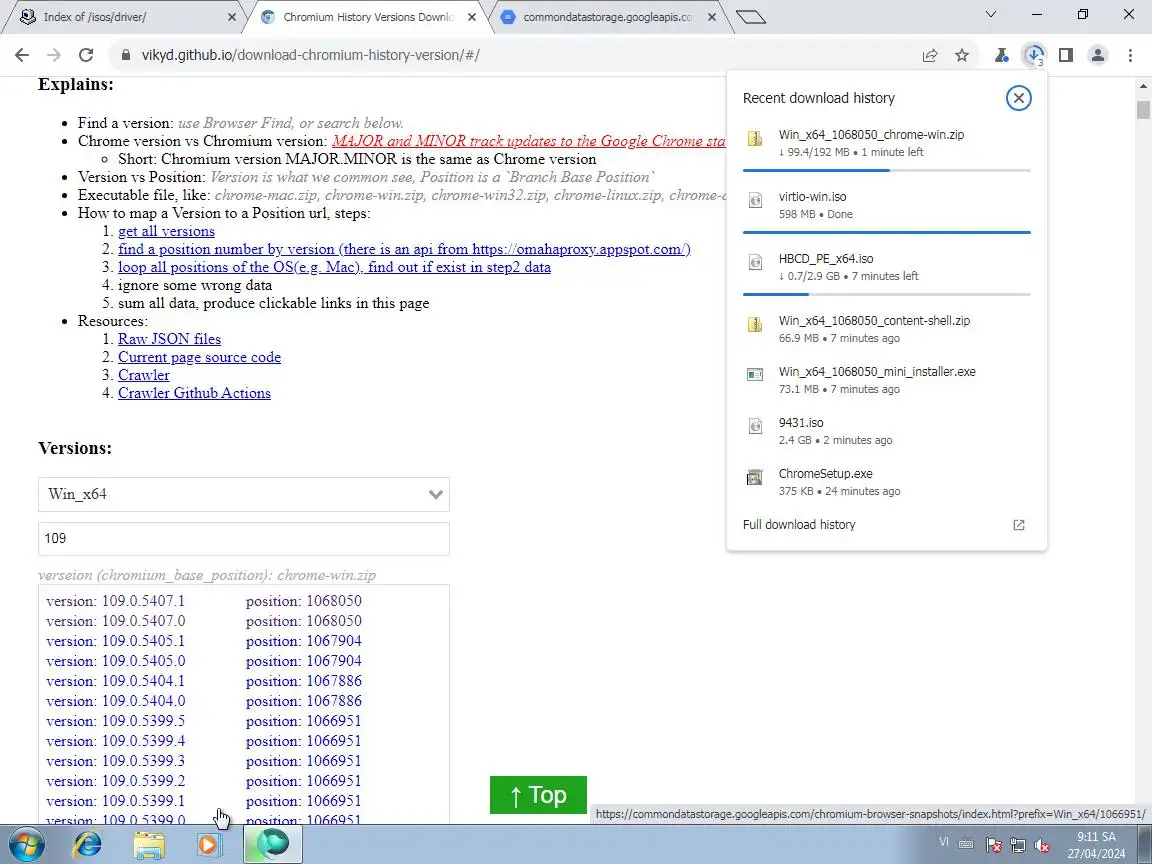Close the Chromium History Versions tab

click(472, 17)
